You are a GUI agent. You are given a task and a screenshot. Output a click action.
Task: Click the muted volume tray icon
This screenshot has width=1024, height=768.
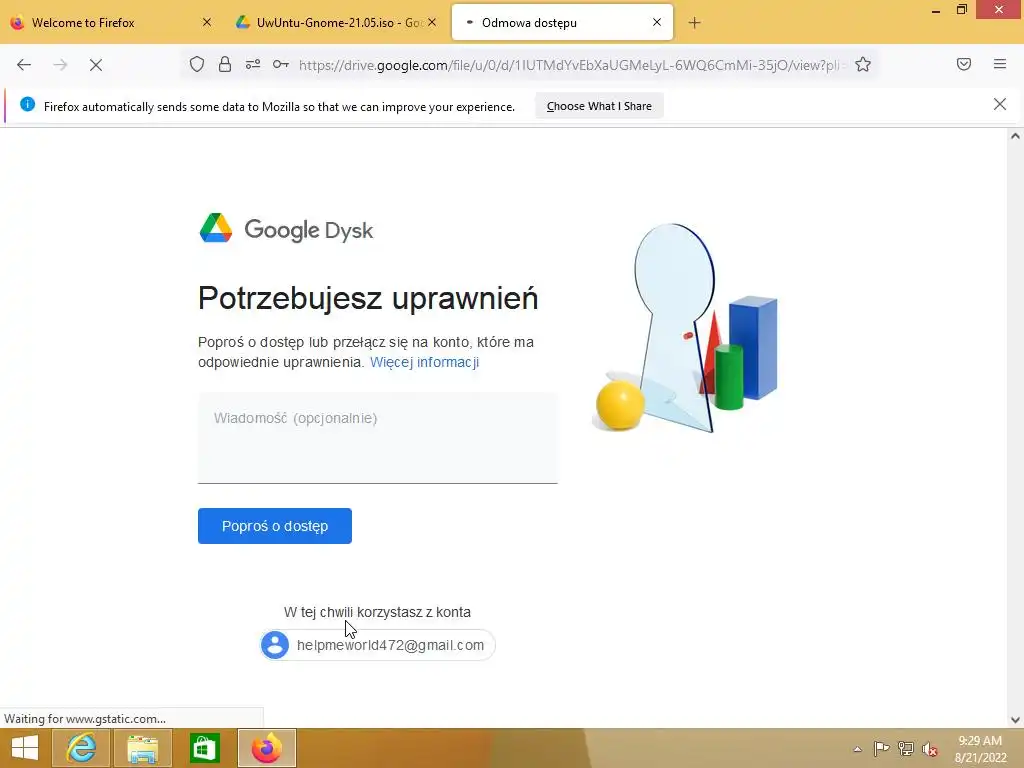[x=930, y=749]
